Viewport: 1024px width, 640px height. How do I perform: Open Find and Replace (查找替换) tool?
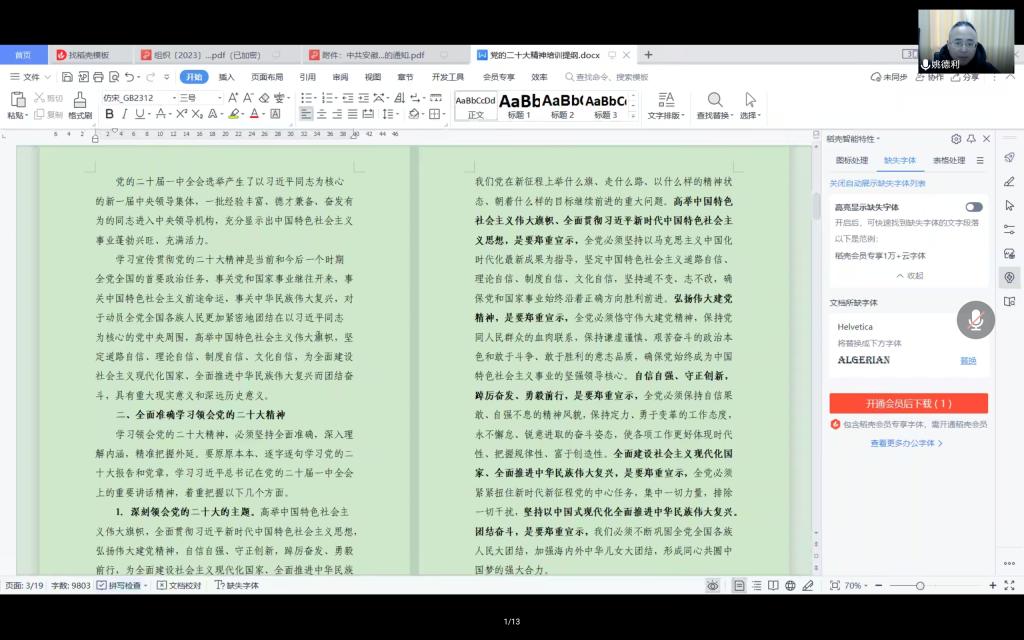(714, 105)
